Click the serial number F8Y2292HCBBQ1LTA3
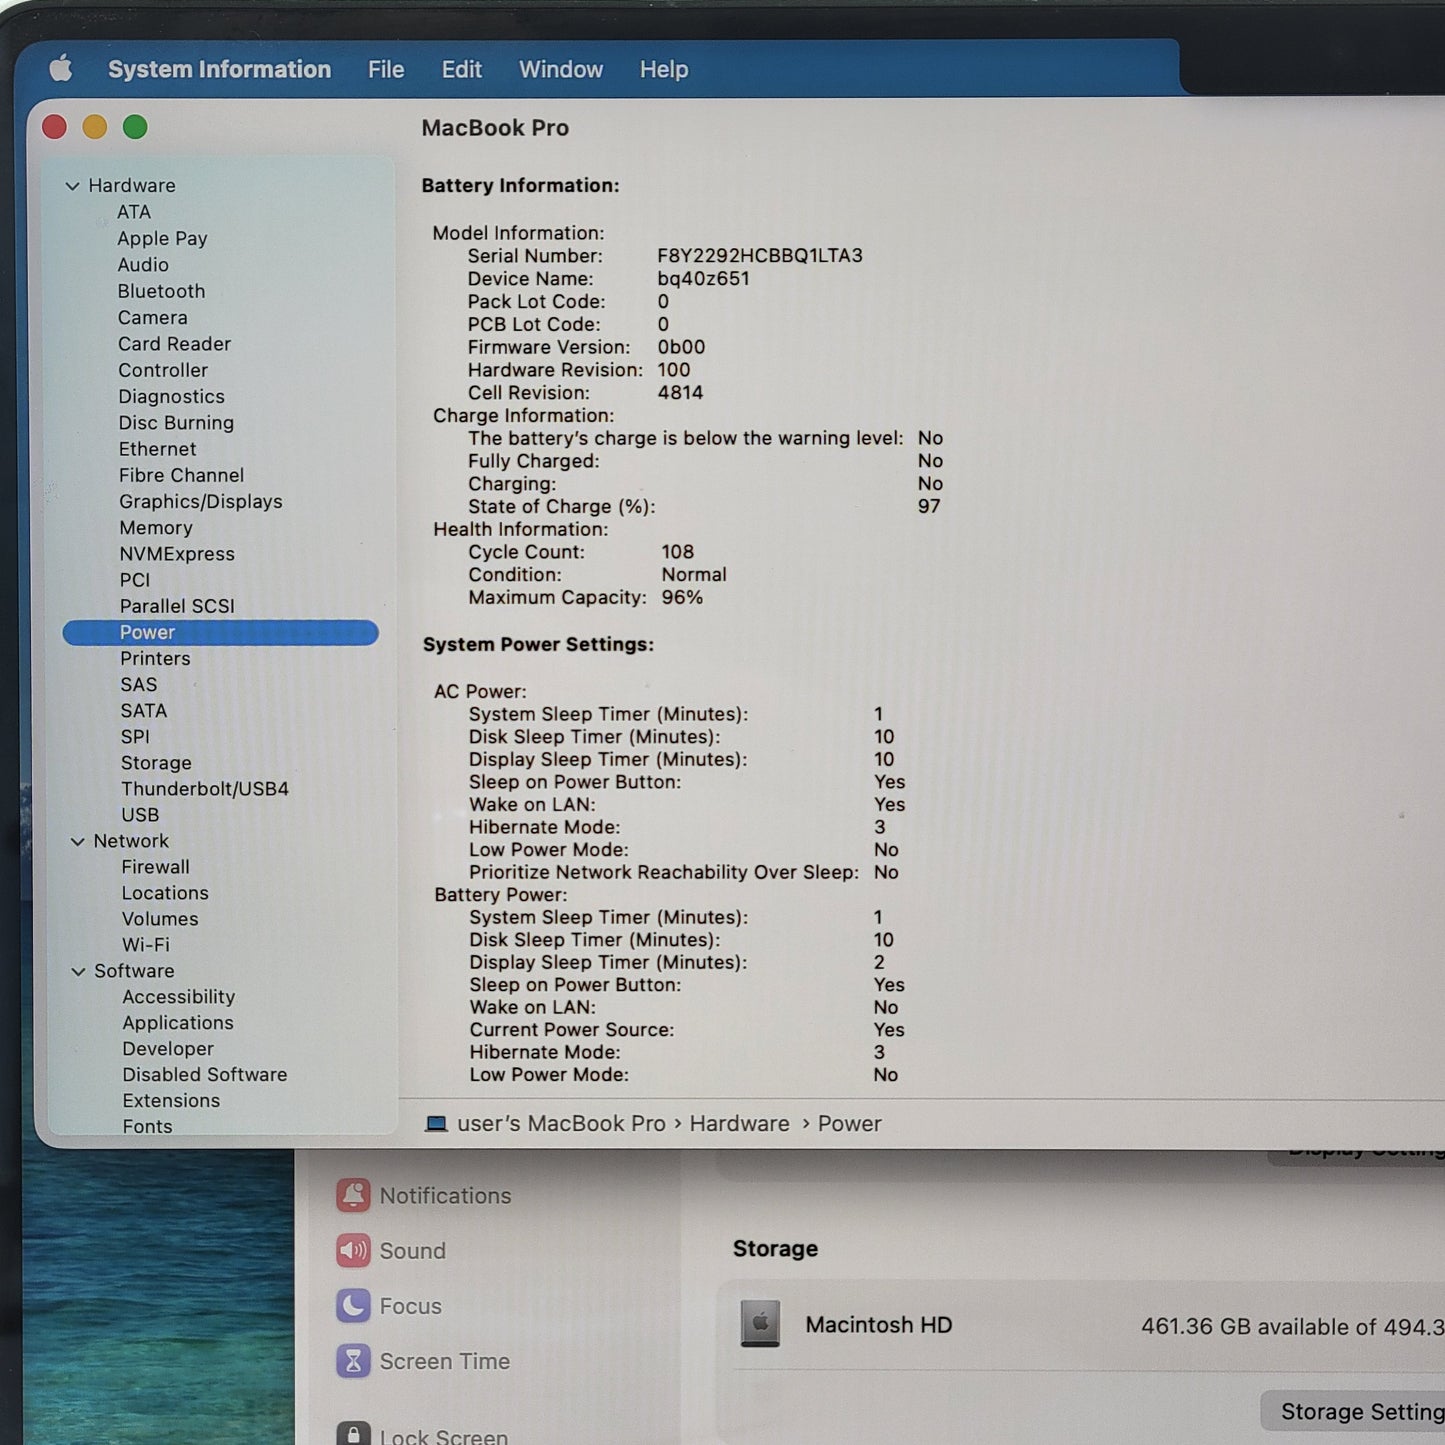The height and width of the screenshot is (1445, 1445). tap(760, 256)
